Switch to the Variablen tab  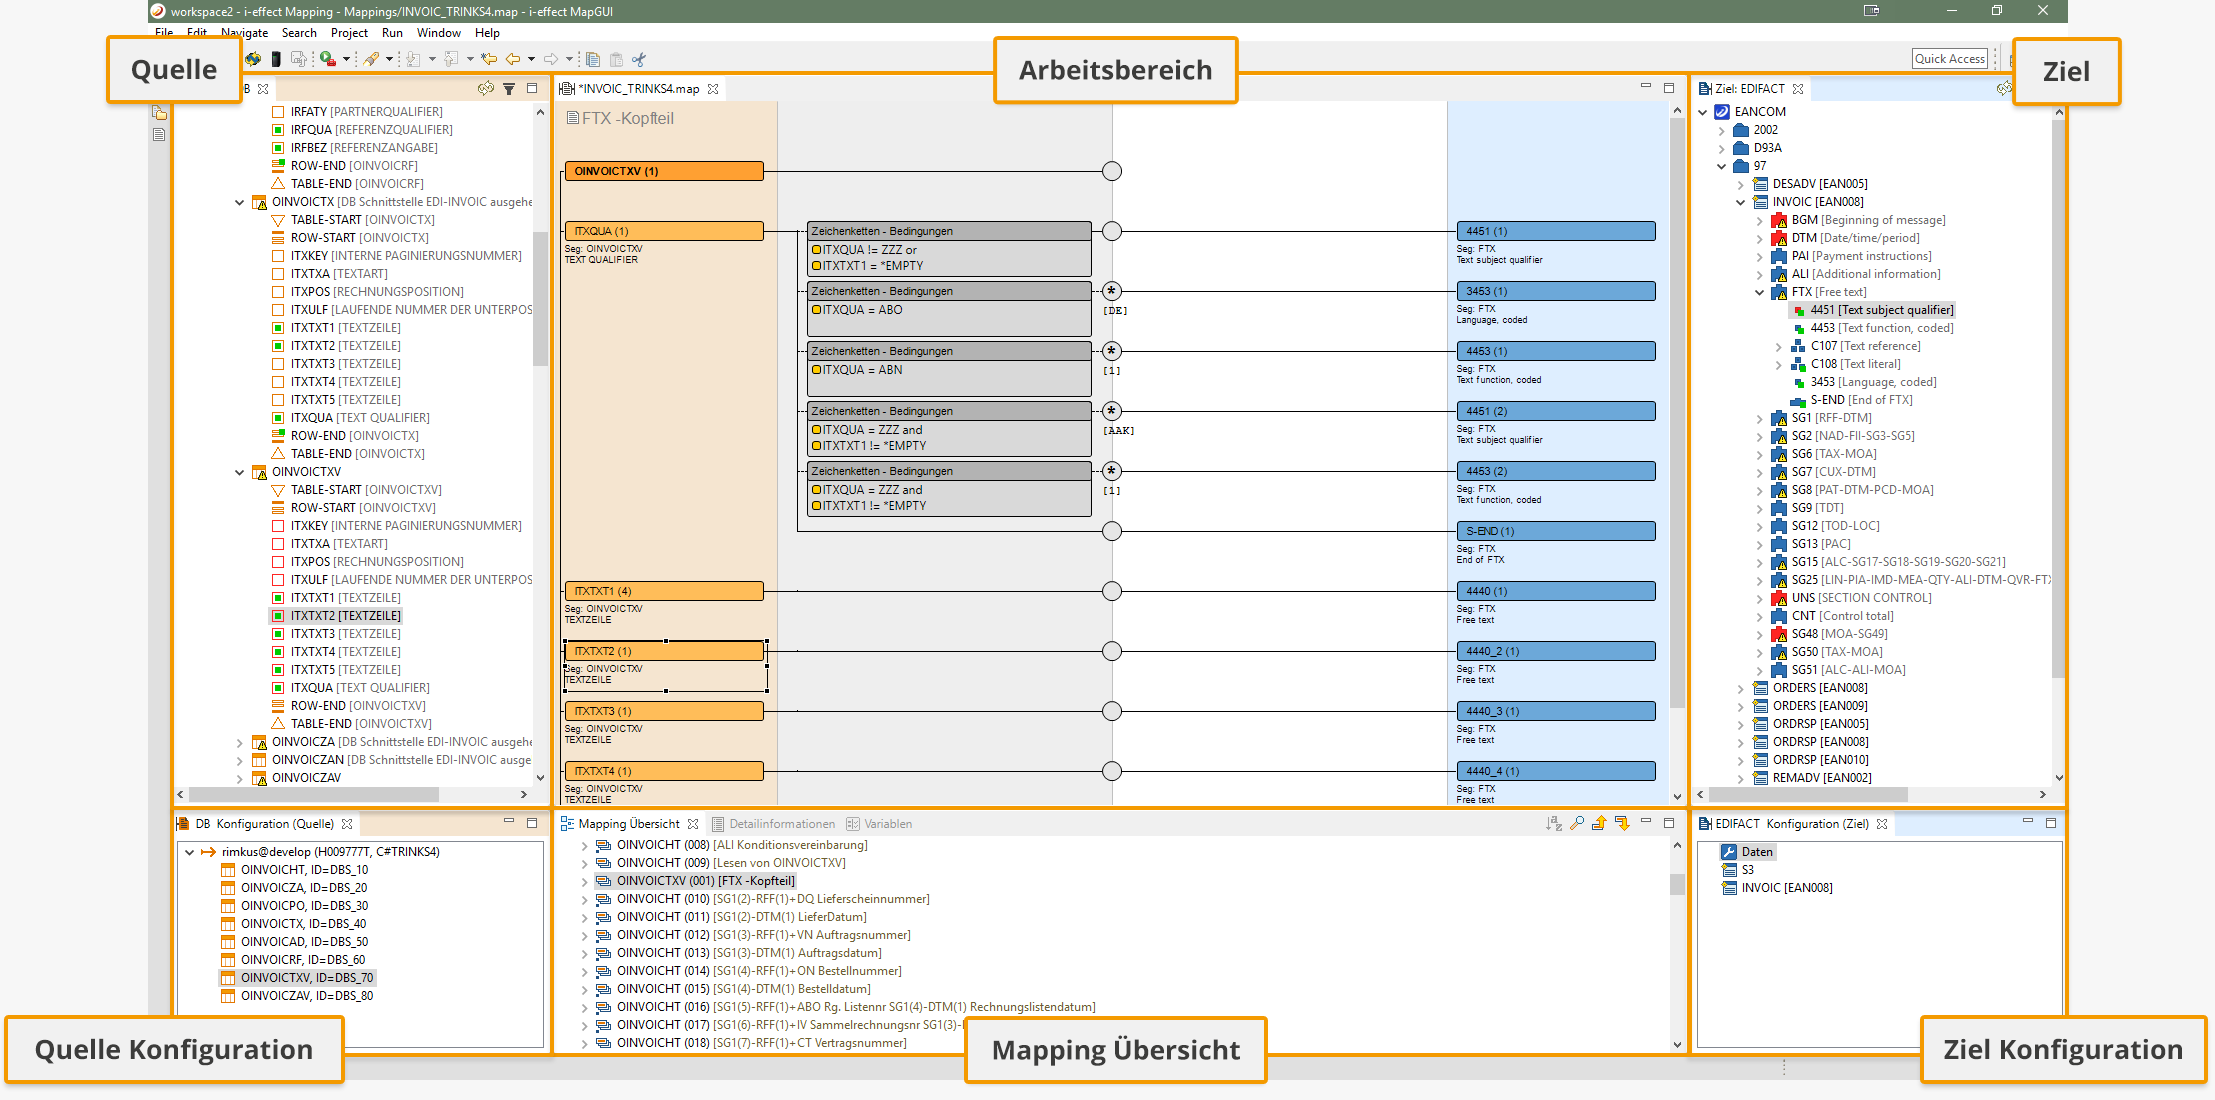pos(879,824)
